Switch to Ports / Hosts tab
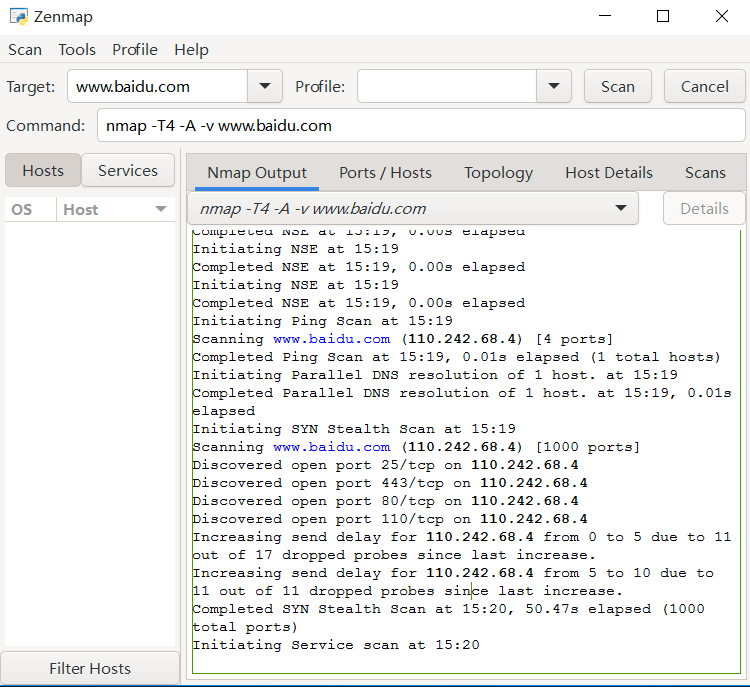 (x=386, y=173)
